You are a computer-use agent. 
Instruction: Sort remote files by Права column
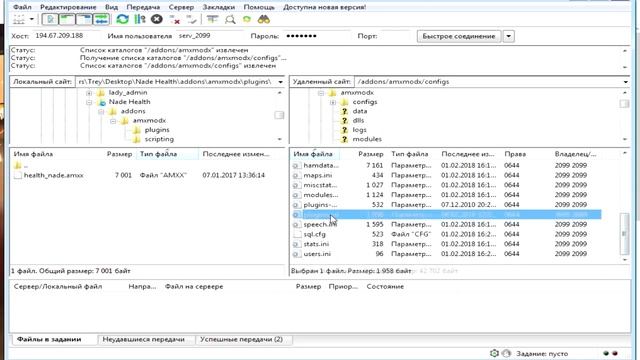point(515,154)
